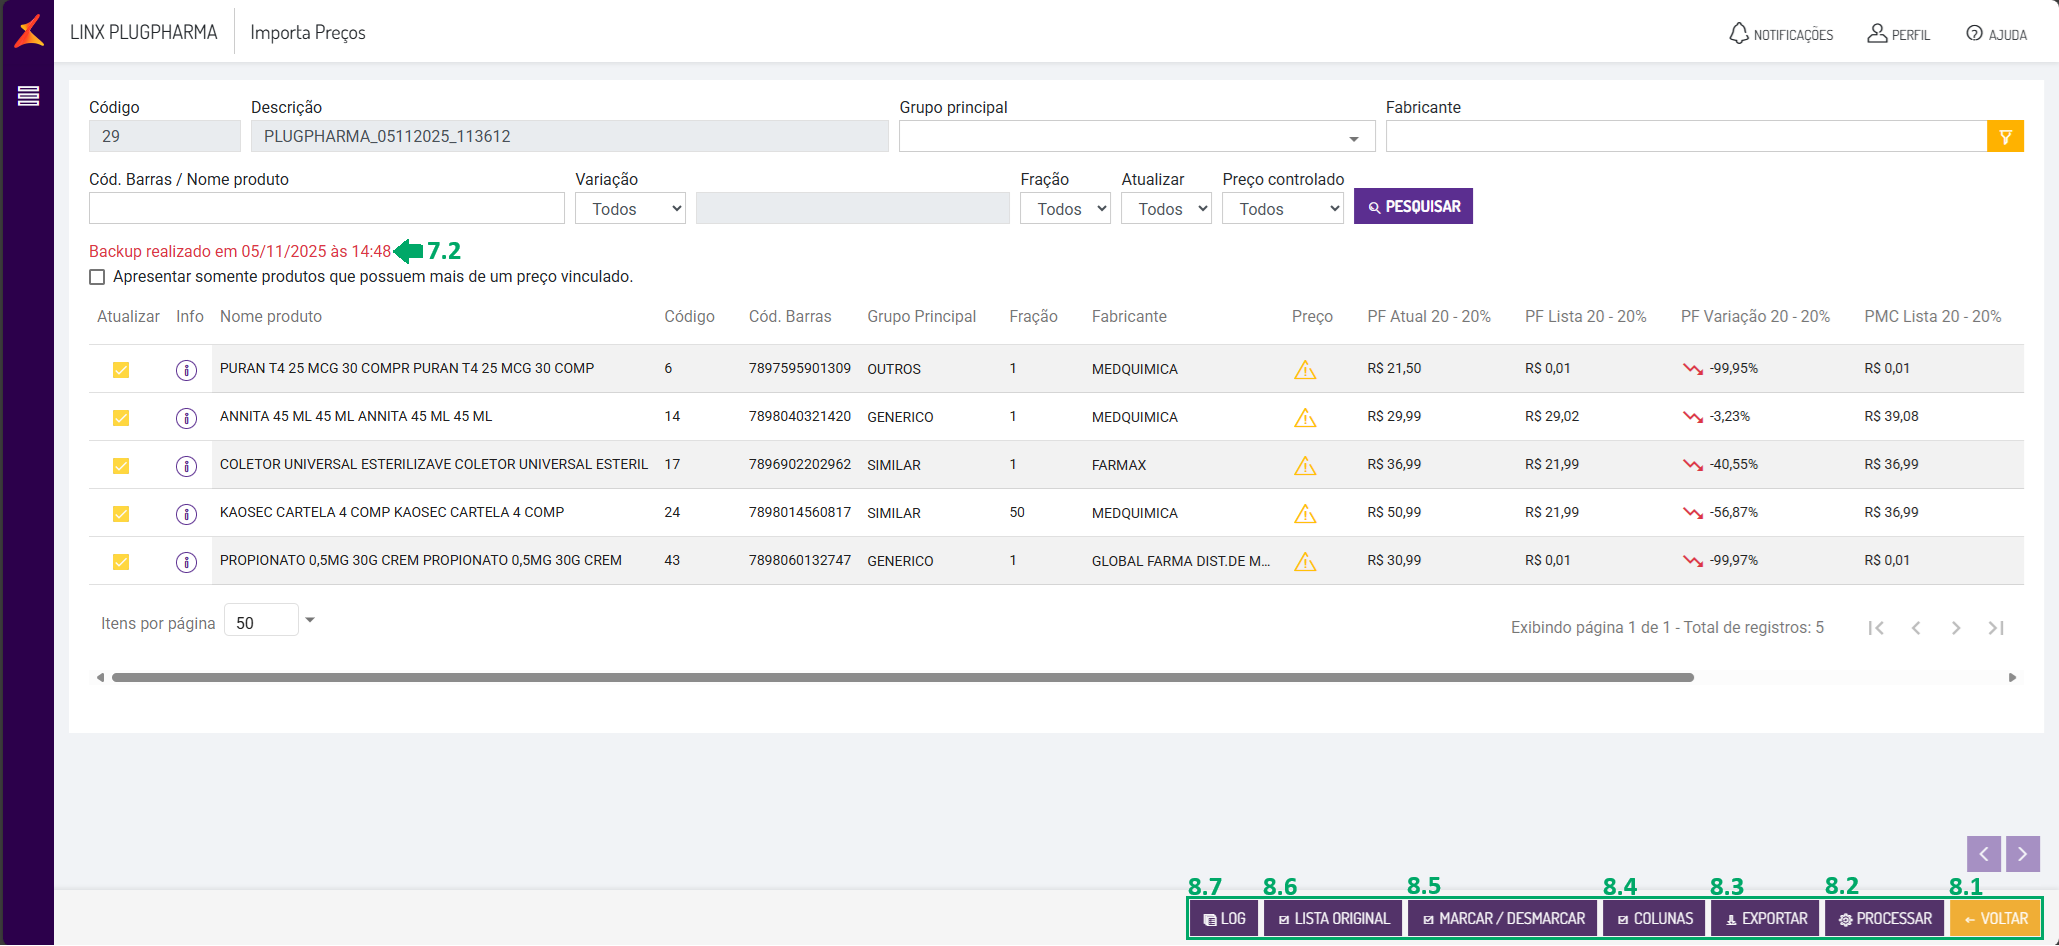Click warning triangle on PROPIONATO row
This screenshot has height=946, width=2059.
pyautogui.click(x=1305, y=562)
